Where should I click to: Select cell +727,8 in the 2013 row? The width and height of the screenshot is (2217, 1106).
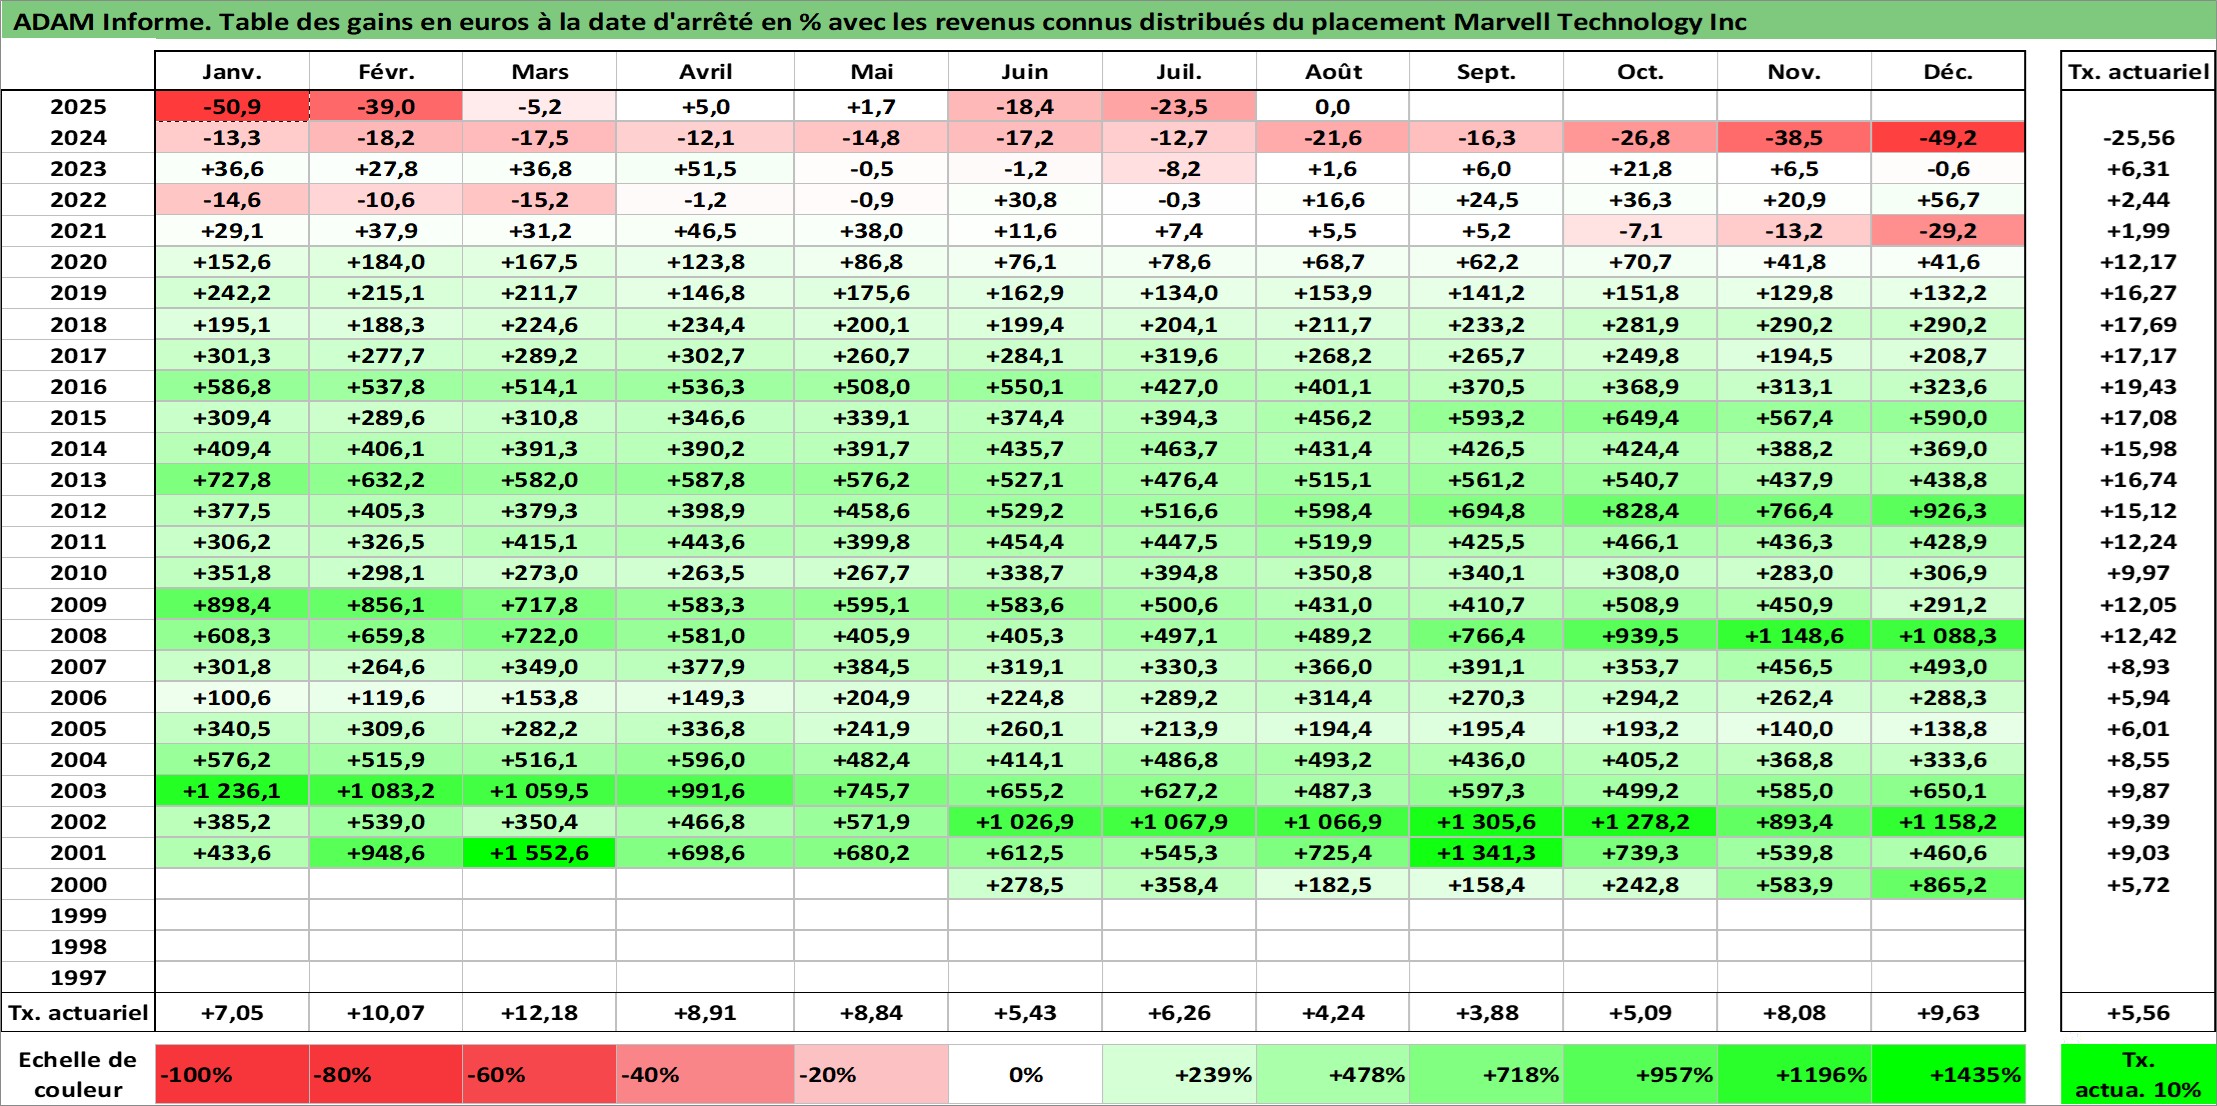click(232, 480)
